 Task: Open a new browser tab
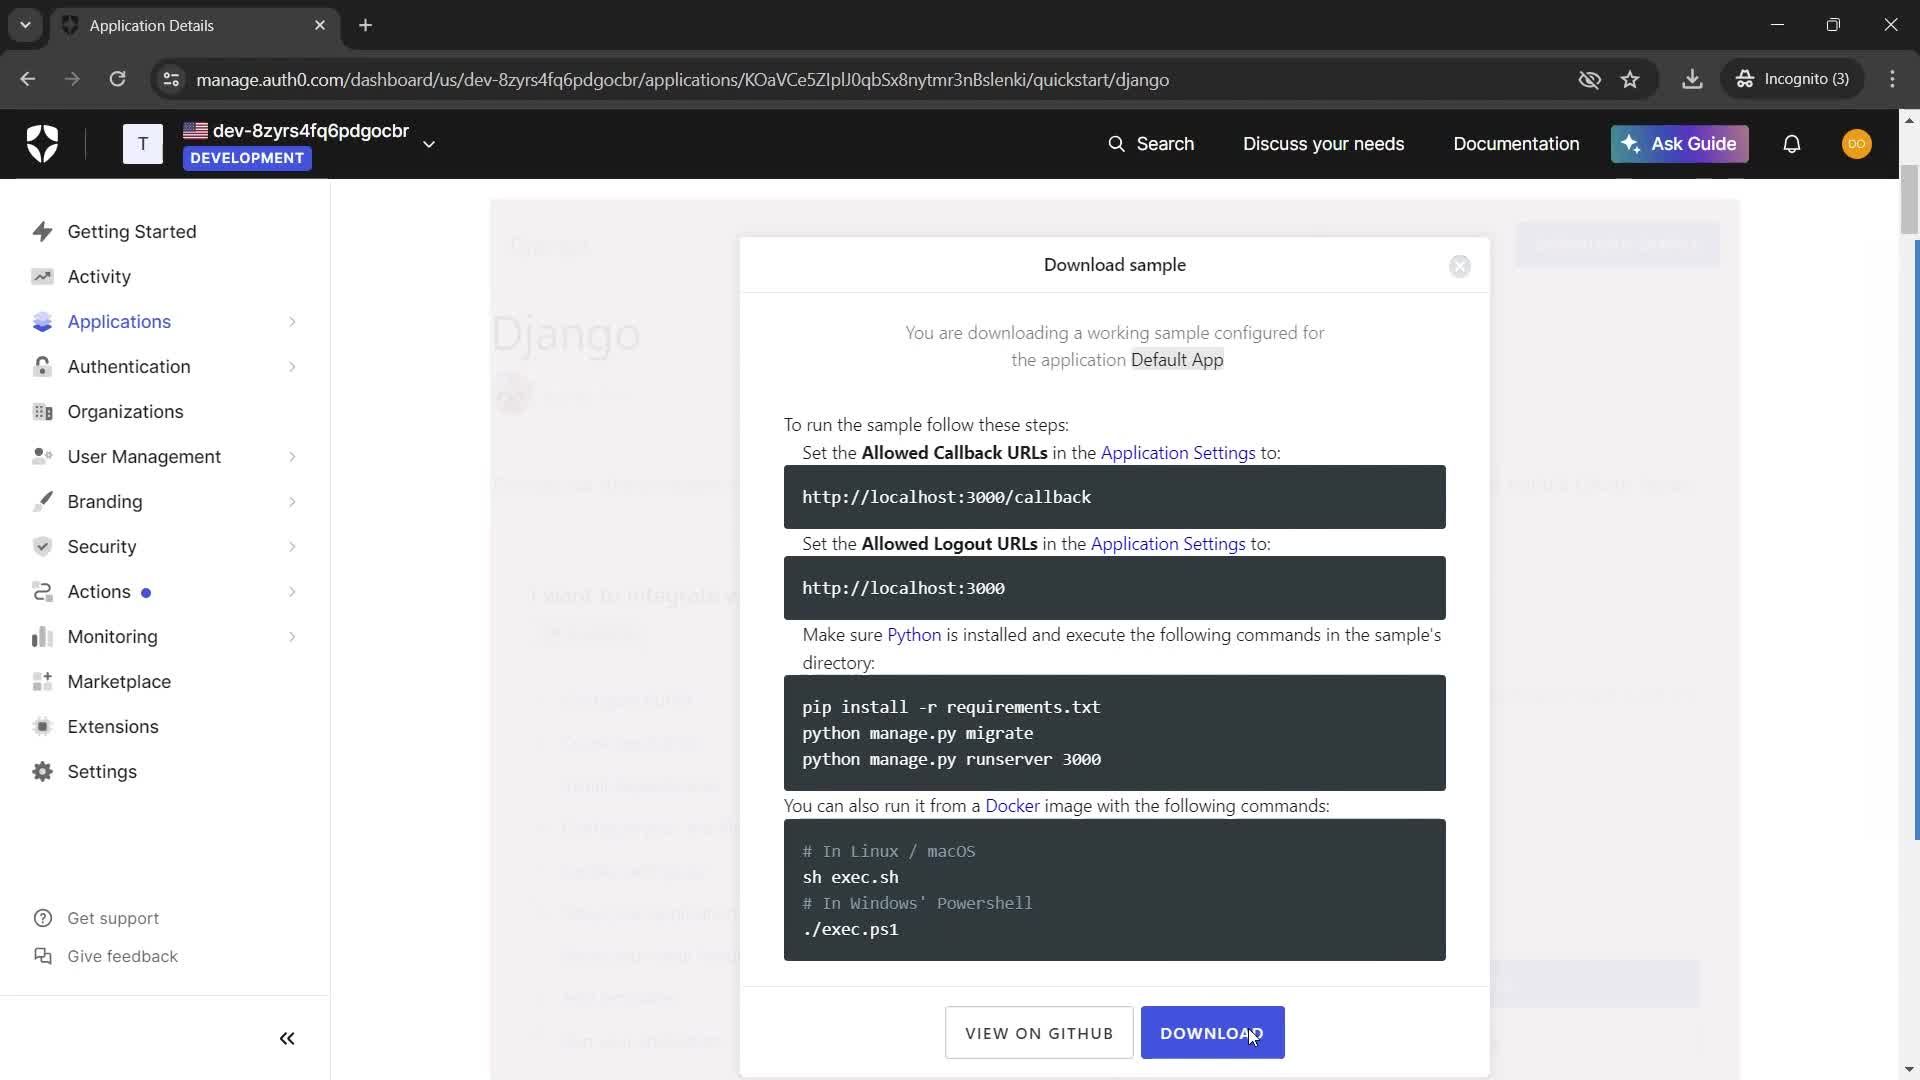365,25
